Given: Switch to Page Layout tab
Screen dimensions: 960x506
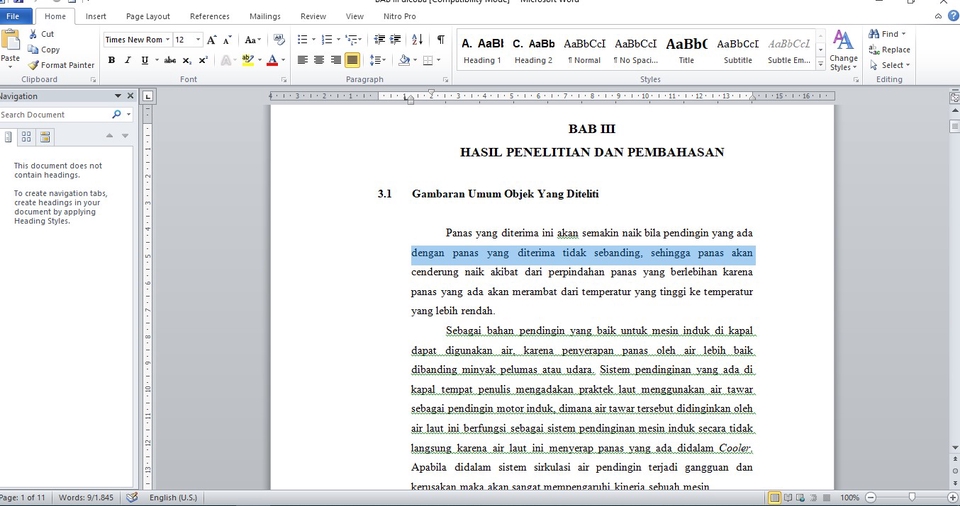Looking at the screenshot, I should click(x=148, y=17).
